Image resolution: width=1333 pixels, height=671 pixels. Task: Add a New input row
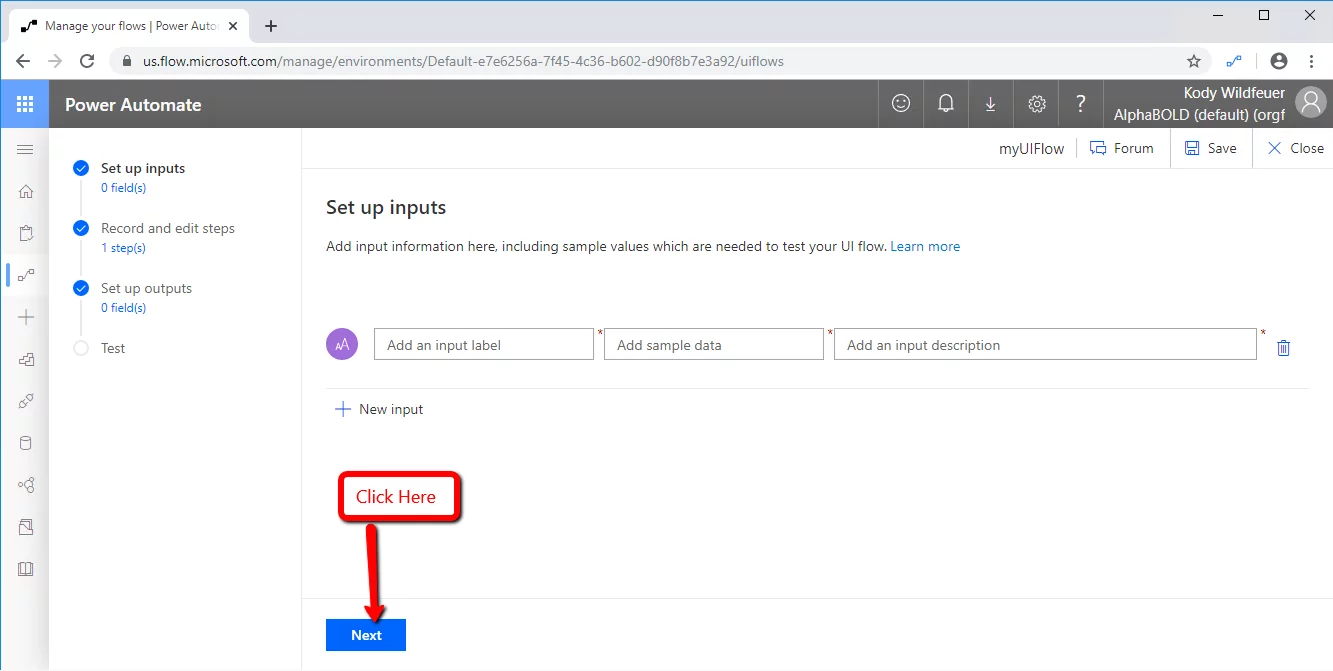379,409
